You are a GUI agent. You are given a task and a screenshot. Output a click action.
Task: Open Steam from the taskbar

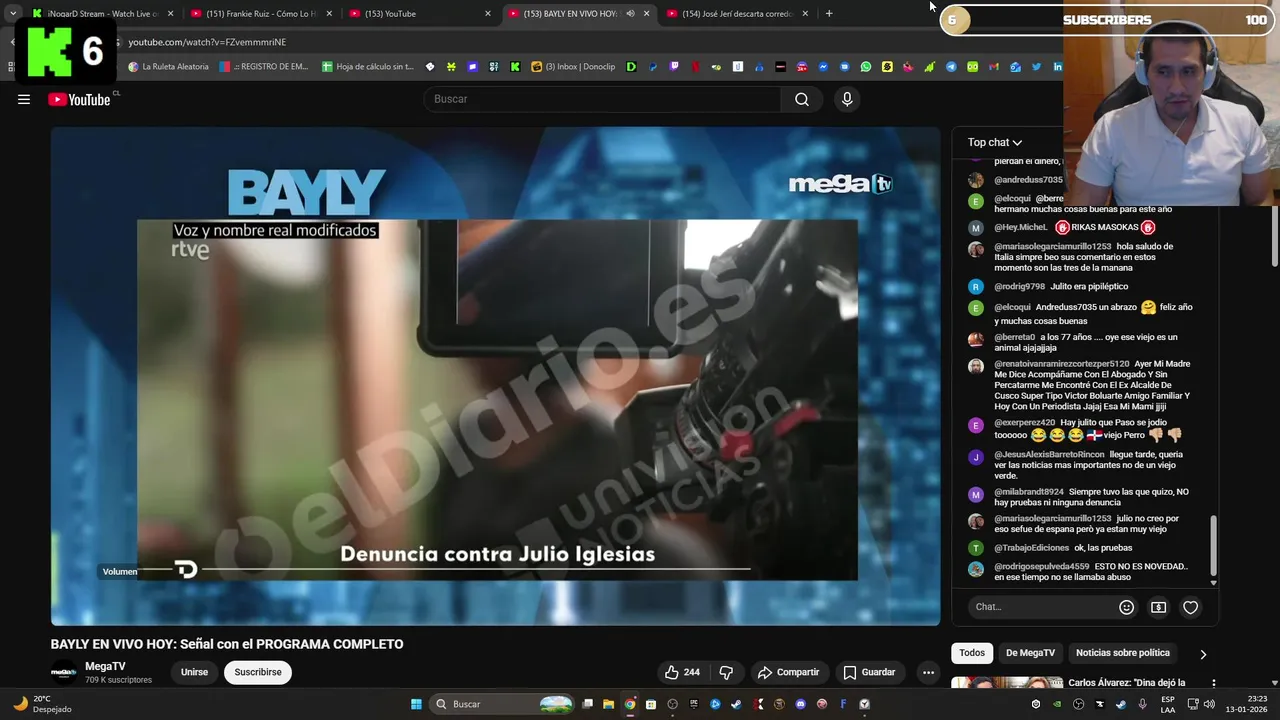point(736,704)
